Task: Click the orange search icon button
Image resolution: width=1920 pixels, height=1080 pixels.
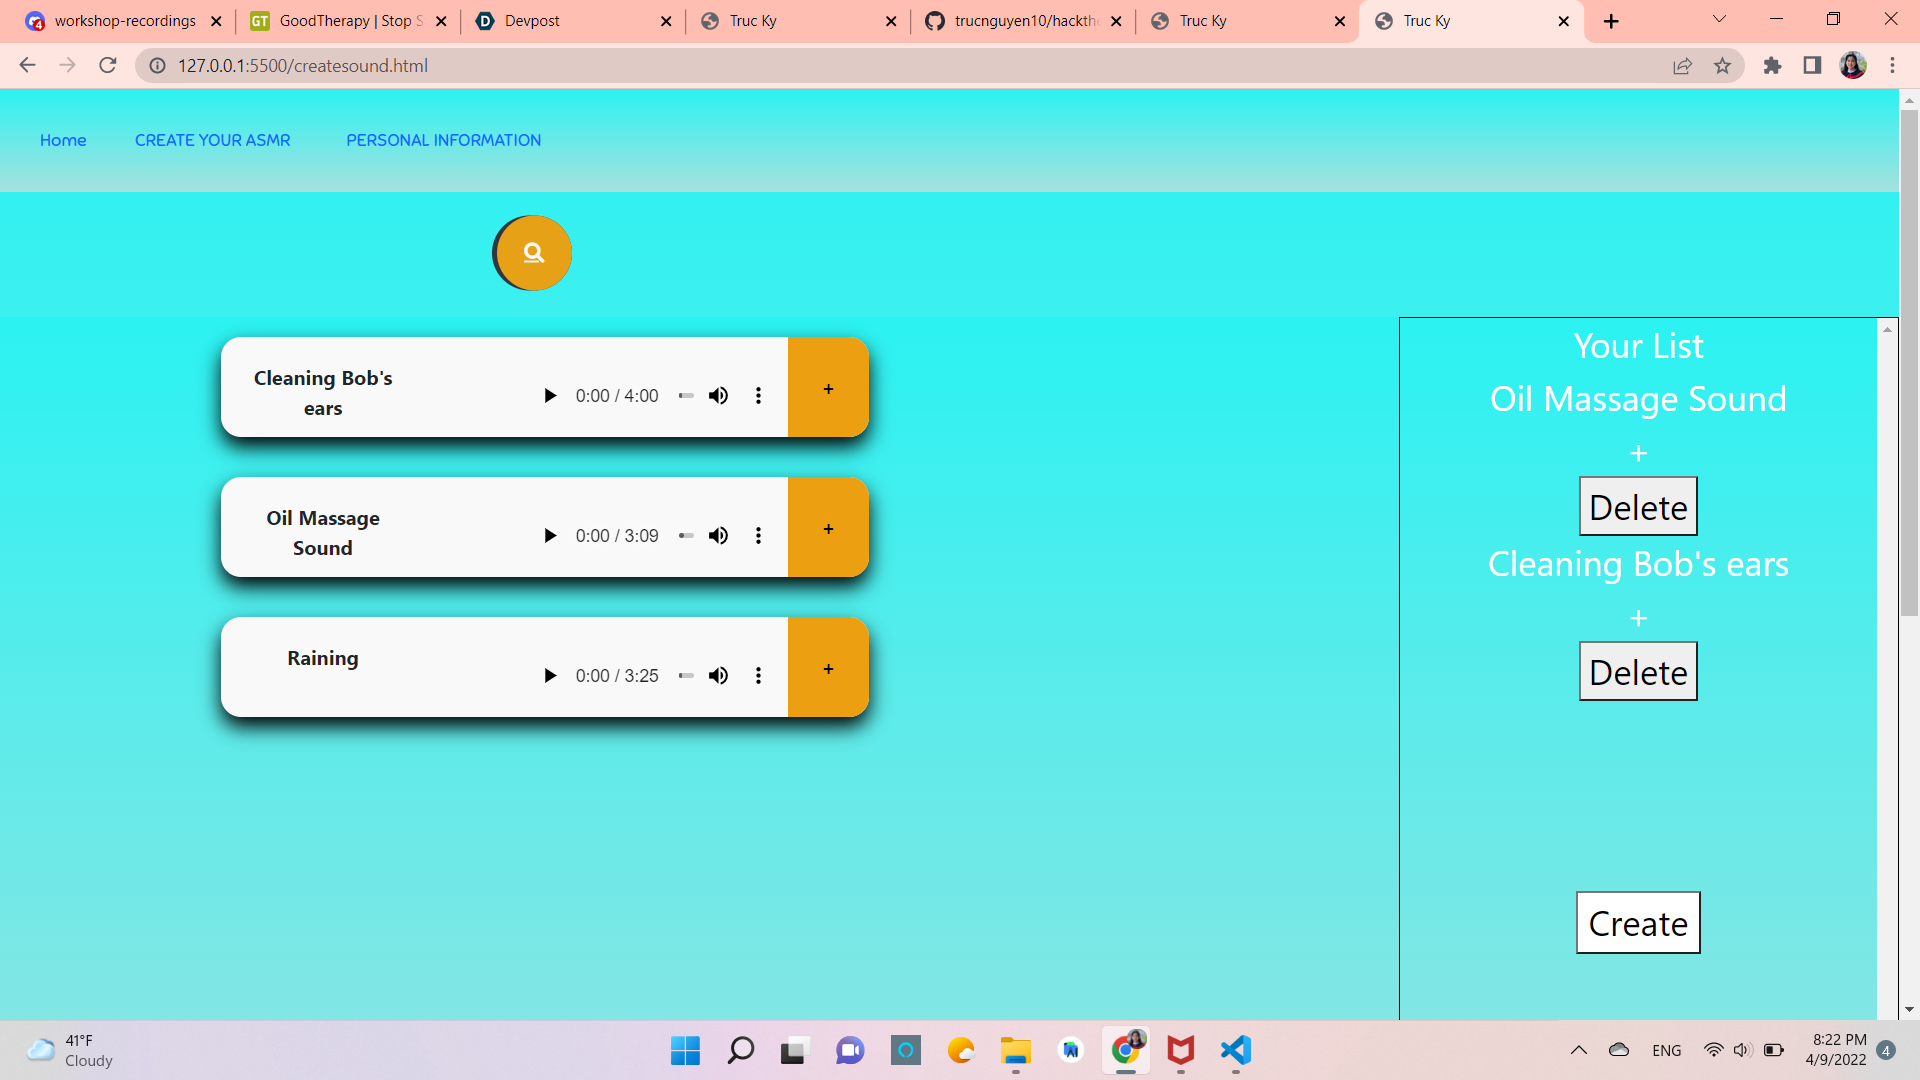Action: 533,253
